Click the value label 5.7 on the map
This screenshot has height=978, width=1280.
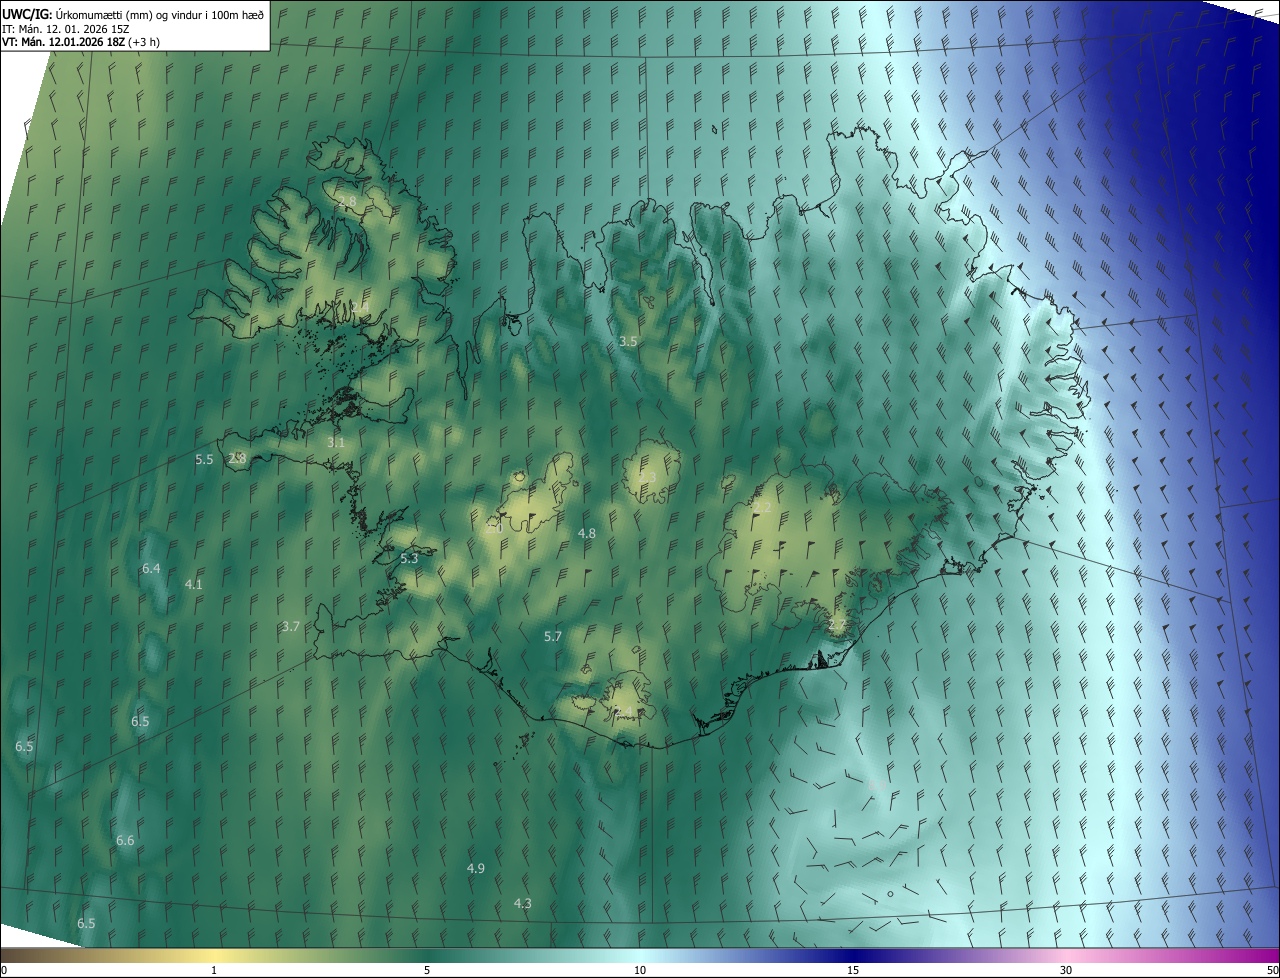coord(553,637)
